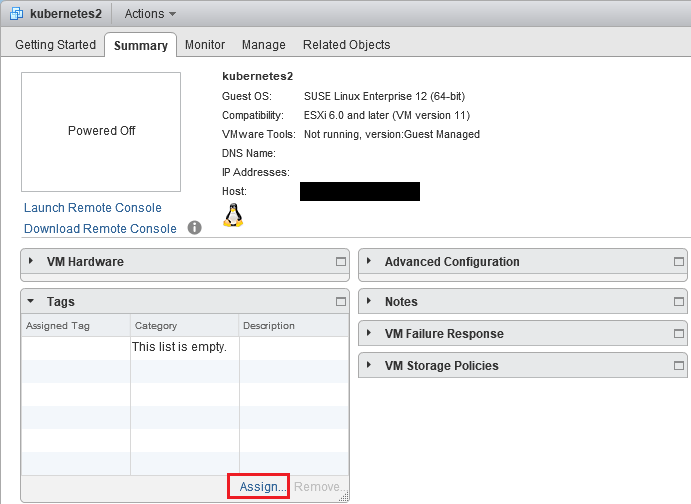Click the kubernetes2 VM icon in header

pyautogui.click(x=16, y=14)
